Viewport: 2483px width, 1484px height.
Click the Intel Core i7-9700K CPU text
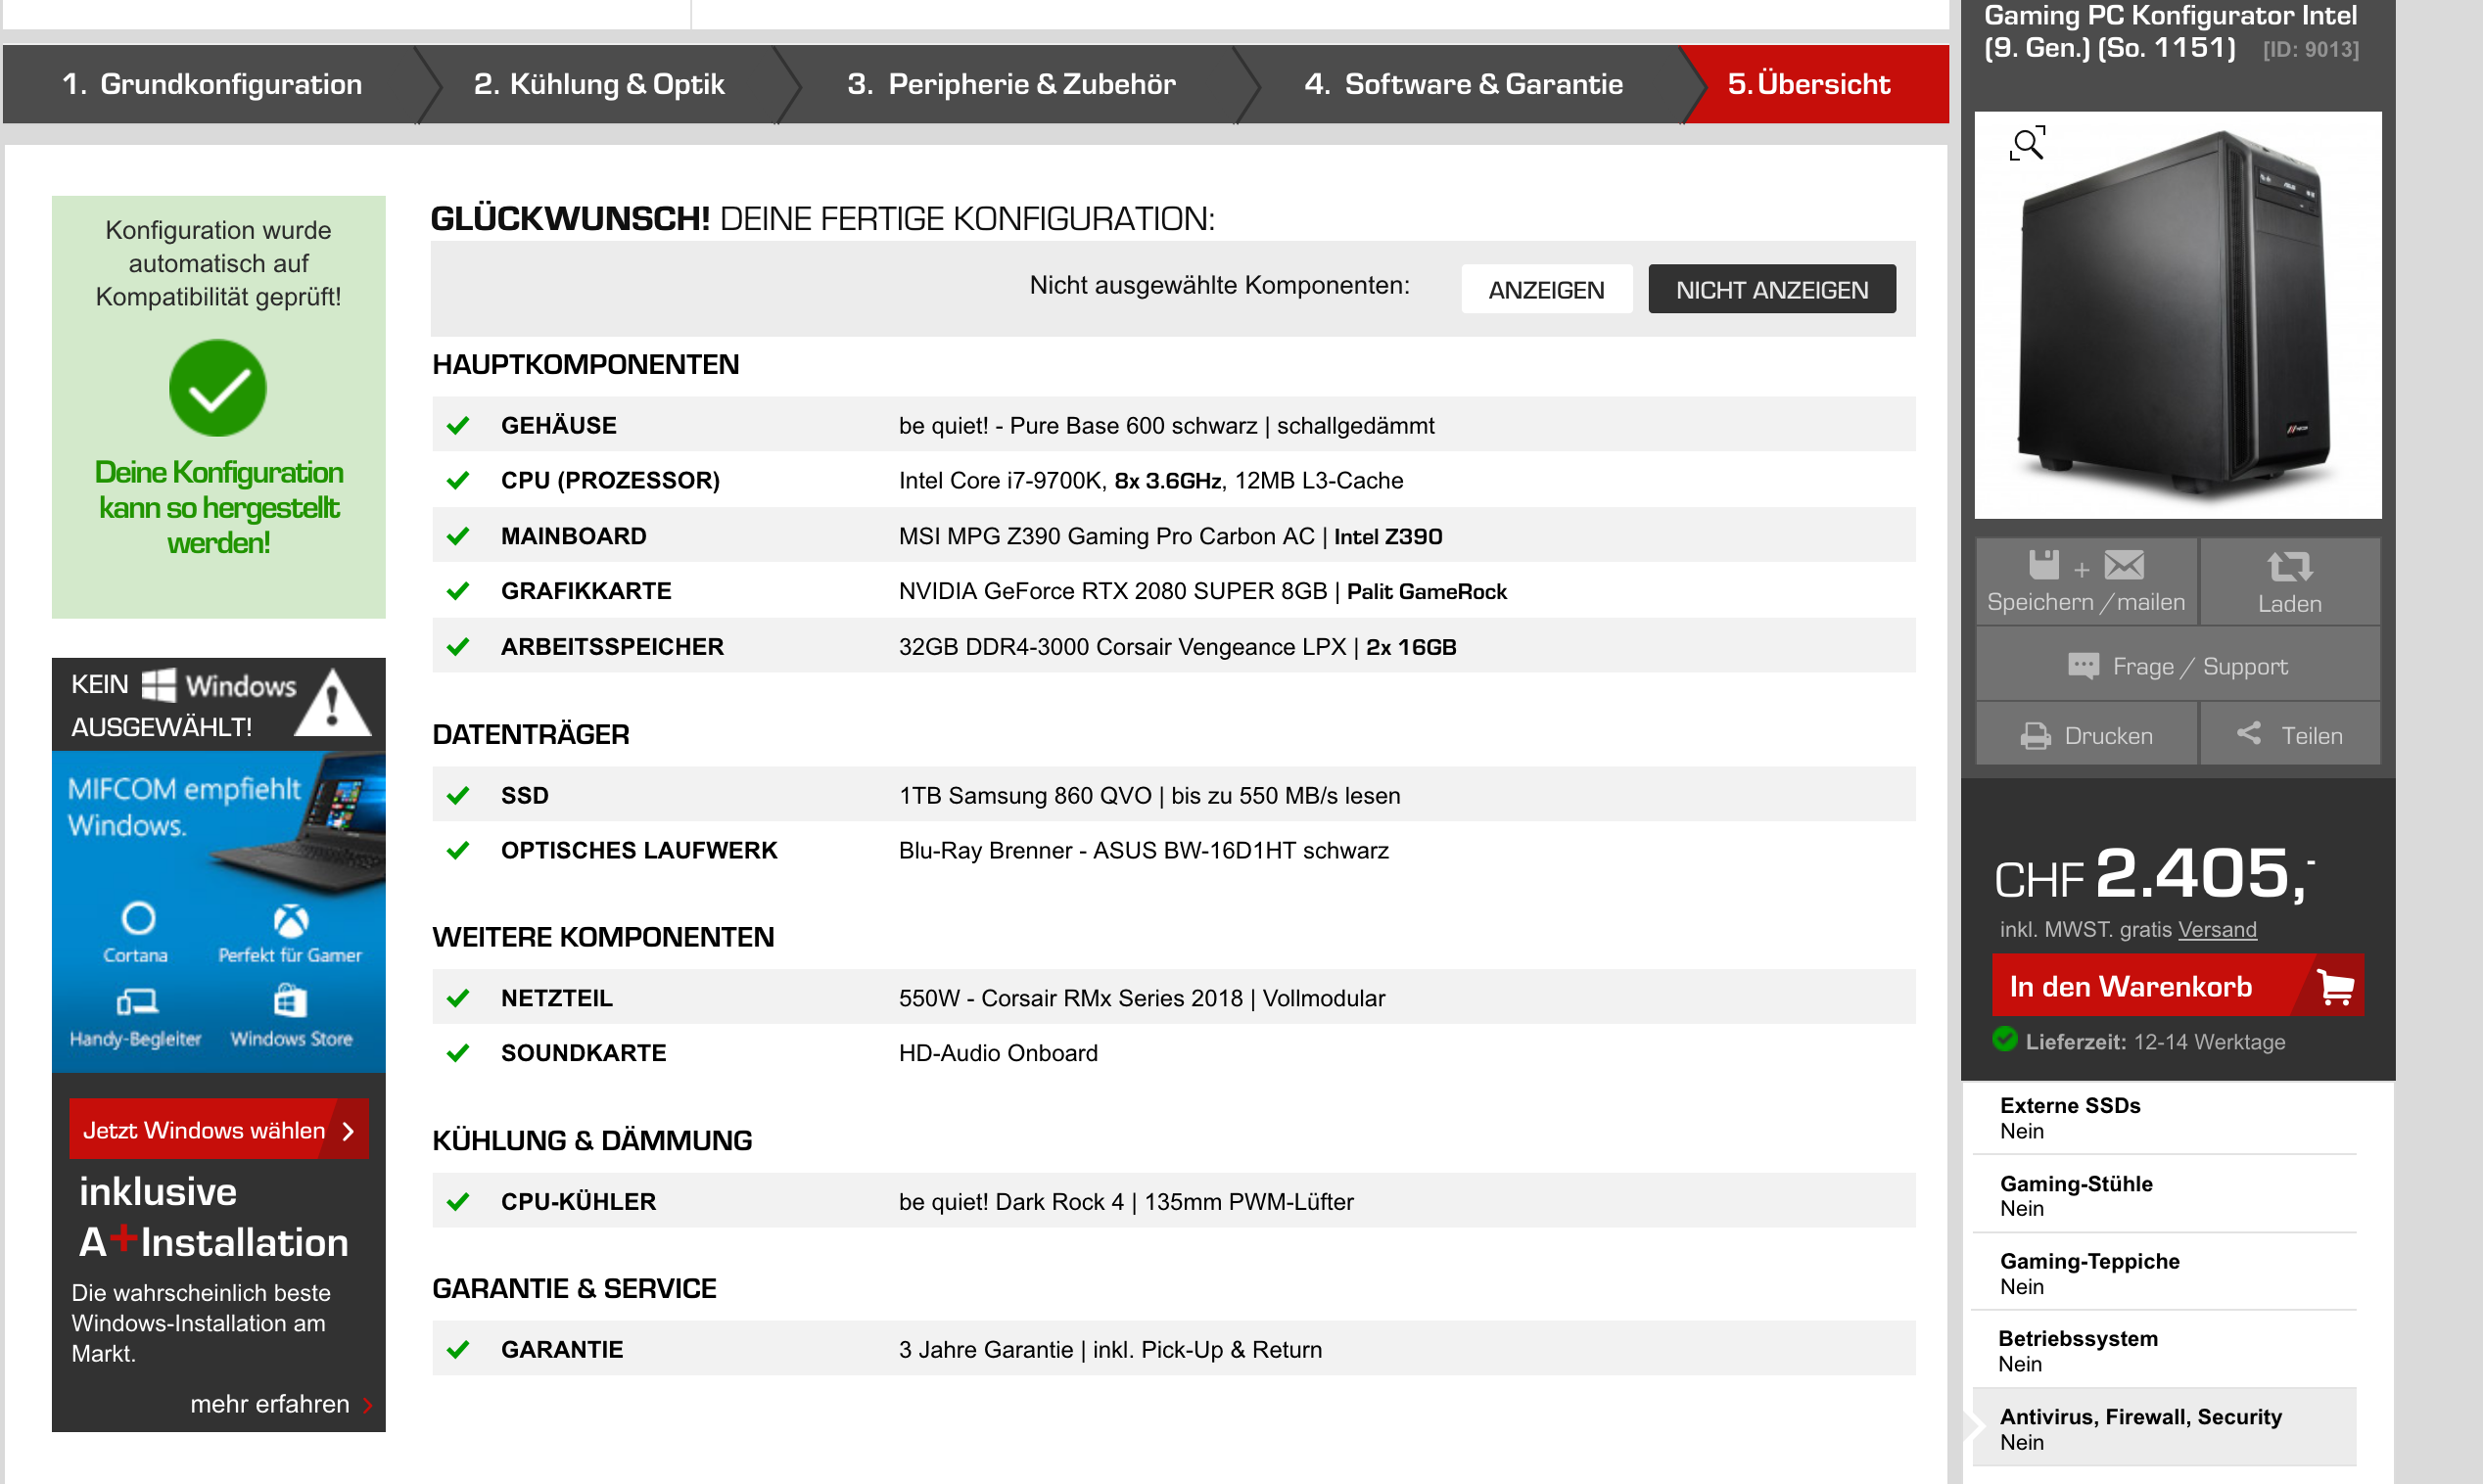tap(1151, 481)
